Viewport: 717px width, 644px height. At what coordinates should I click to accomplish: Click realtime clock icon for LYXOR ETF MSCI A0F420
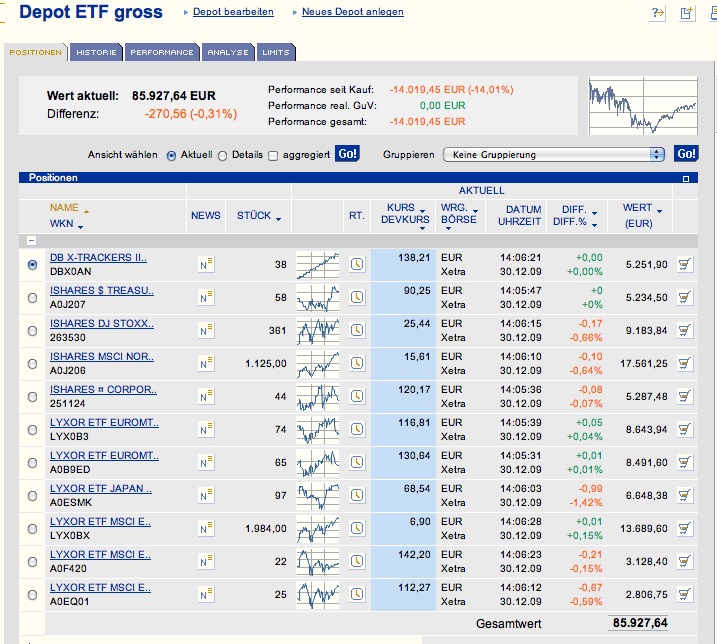[x=357, y=562]
